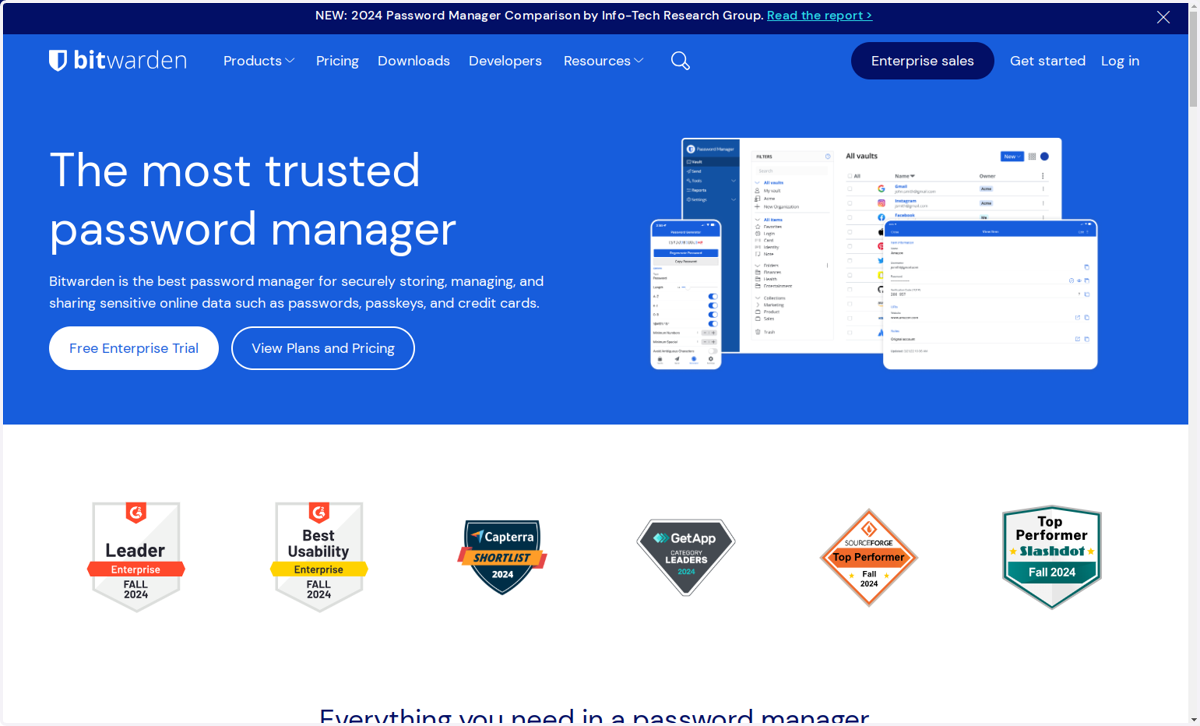Click the SourceForge Top Performer badge

[x=869, y=557]
